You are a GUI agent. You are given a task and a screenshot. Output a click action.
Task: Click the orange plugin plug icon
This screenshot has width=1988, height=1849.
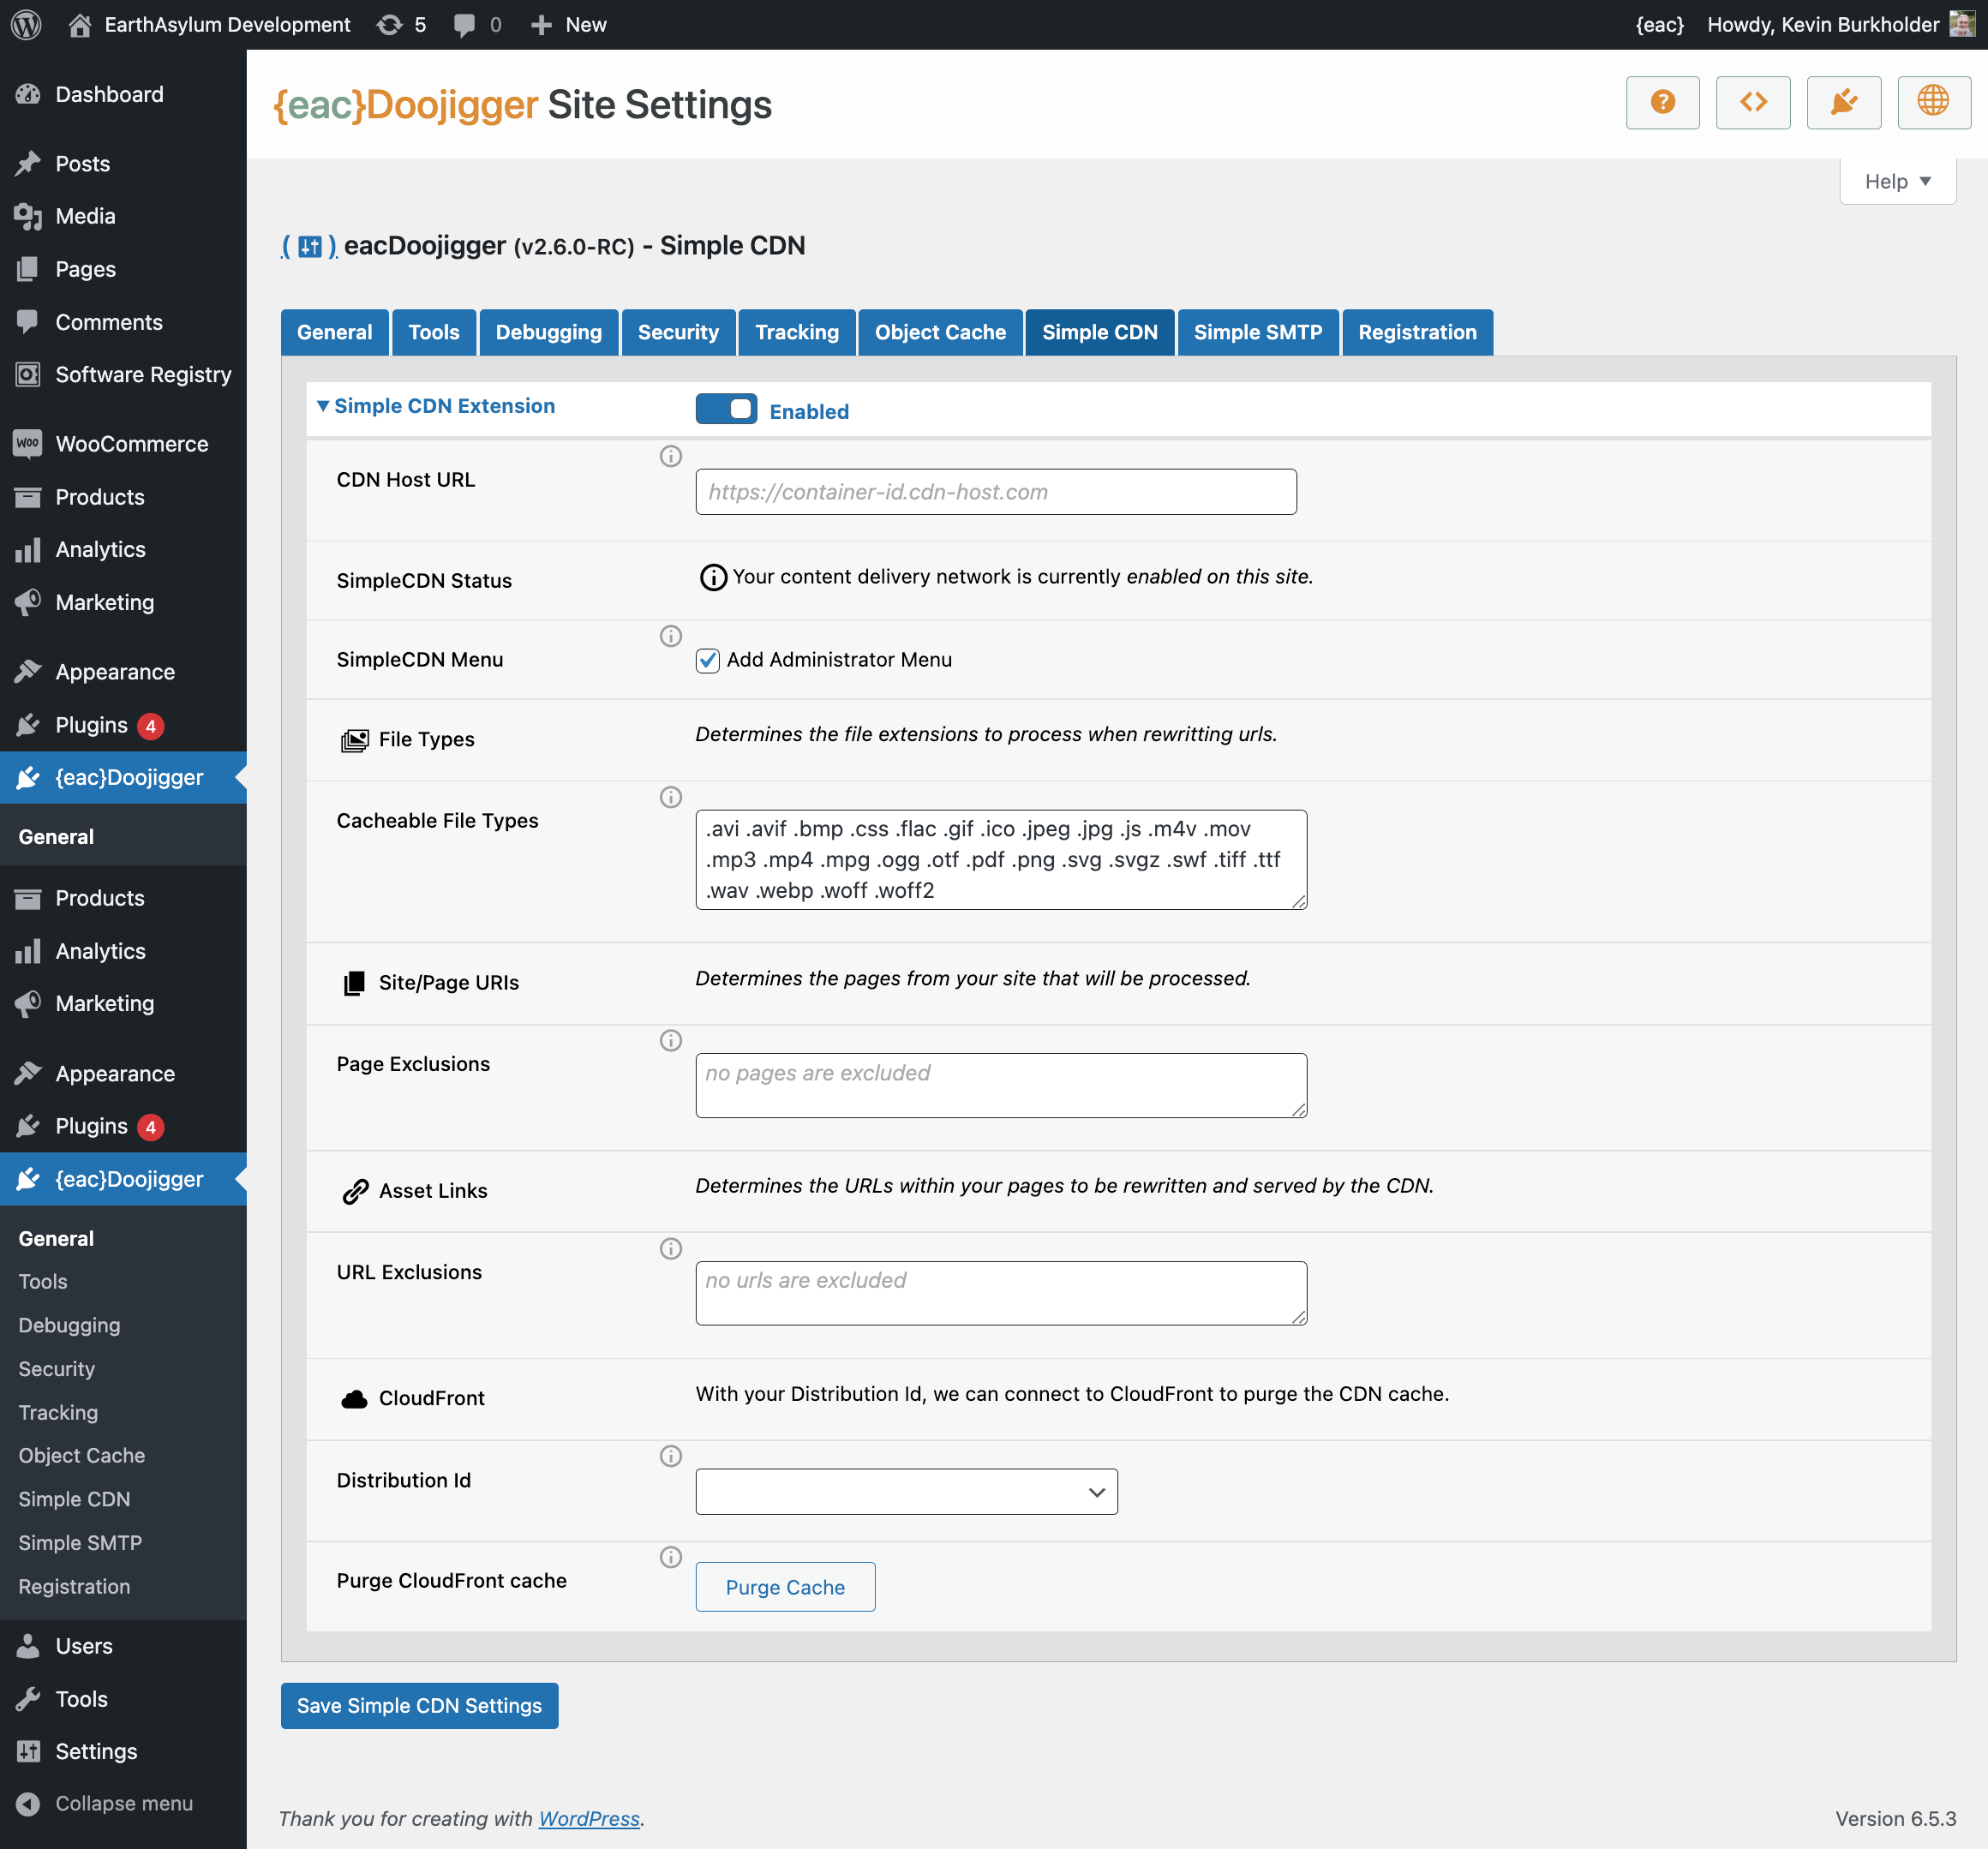(1843, 103)
